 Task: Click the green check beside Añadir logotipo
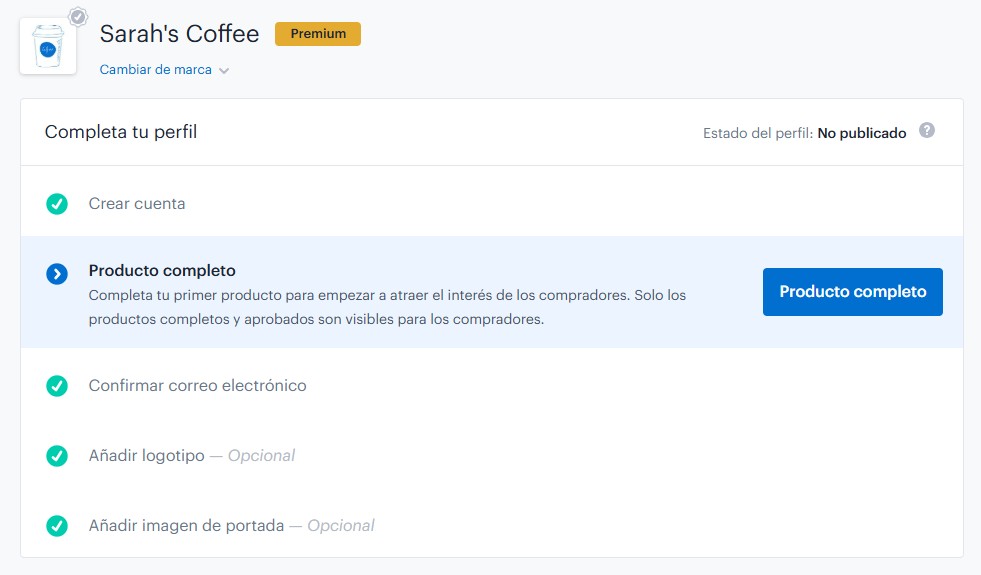click(57, 456)
